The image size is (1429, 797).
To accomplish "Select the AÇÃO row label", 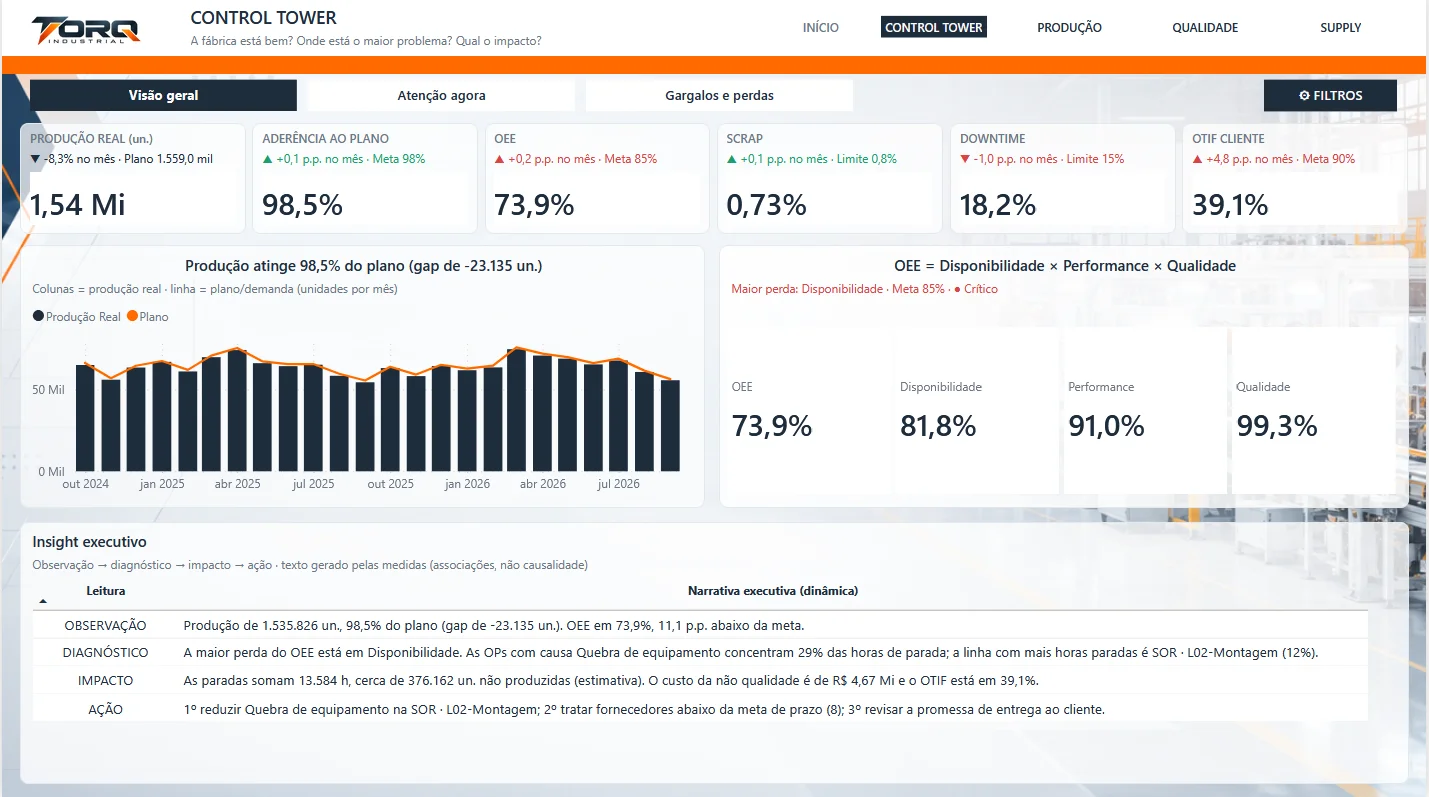I will 105,709.
